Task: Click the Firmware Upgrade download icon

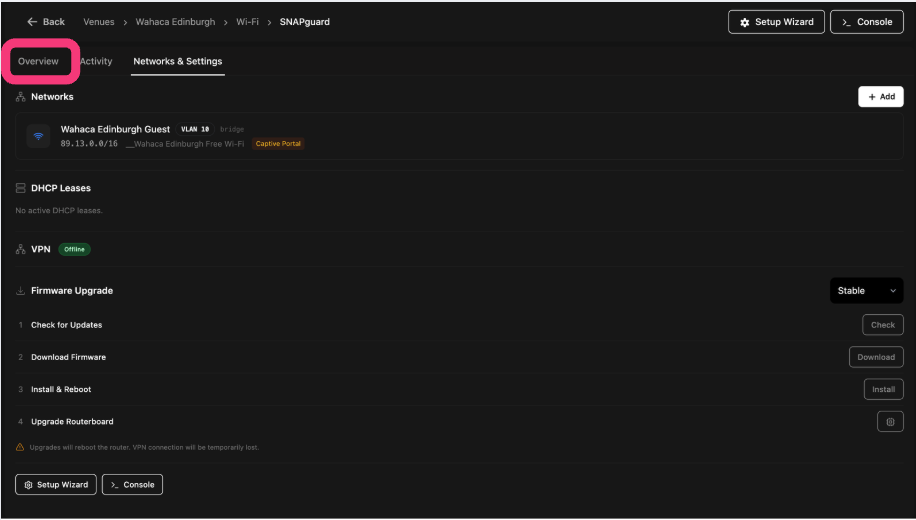Action: (x=21, y=291)
